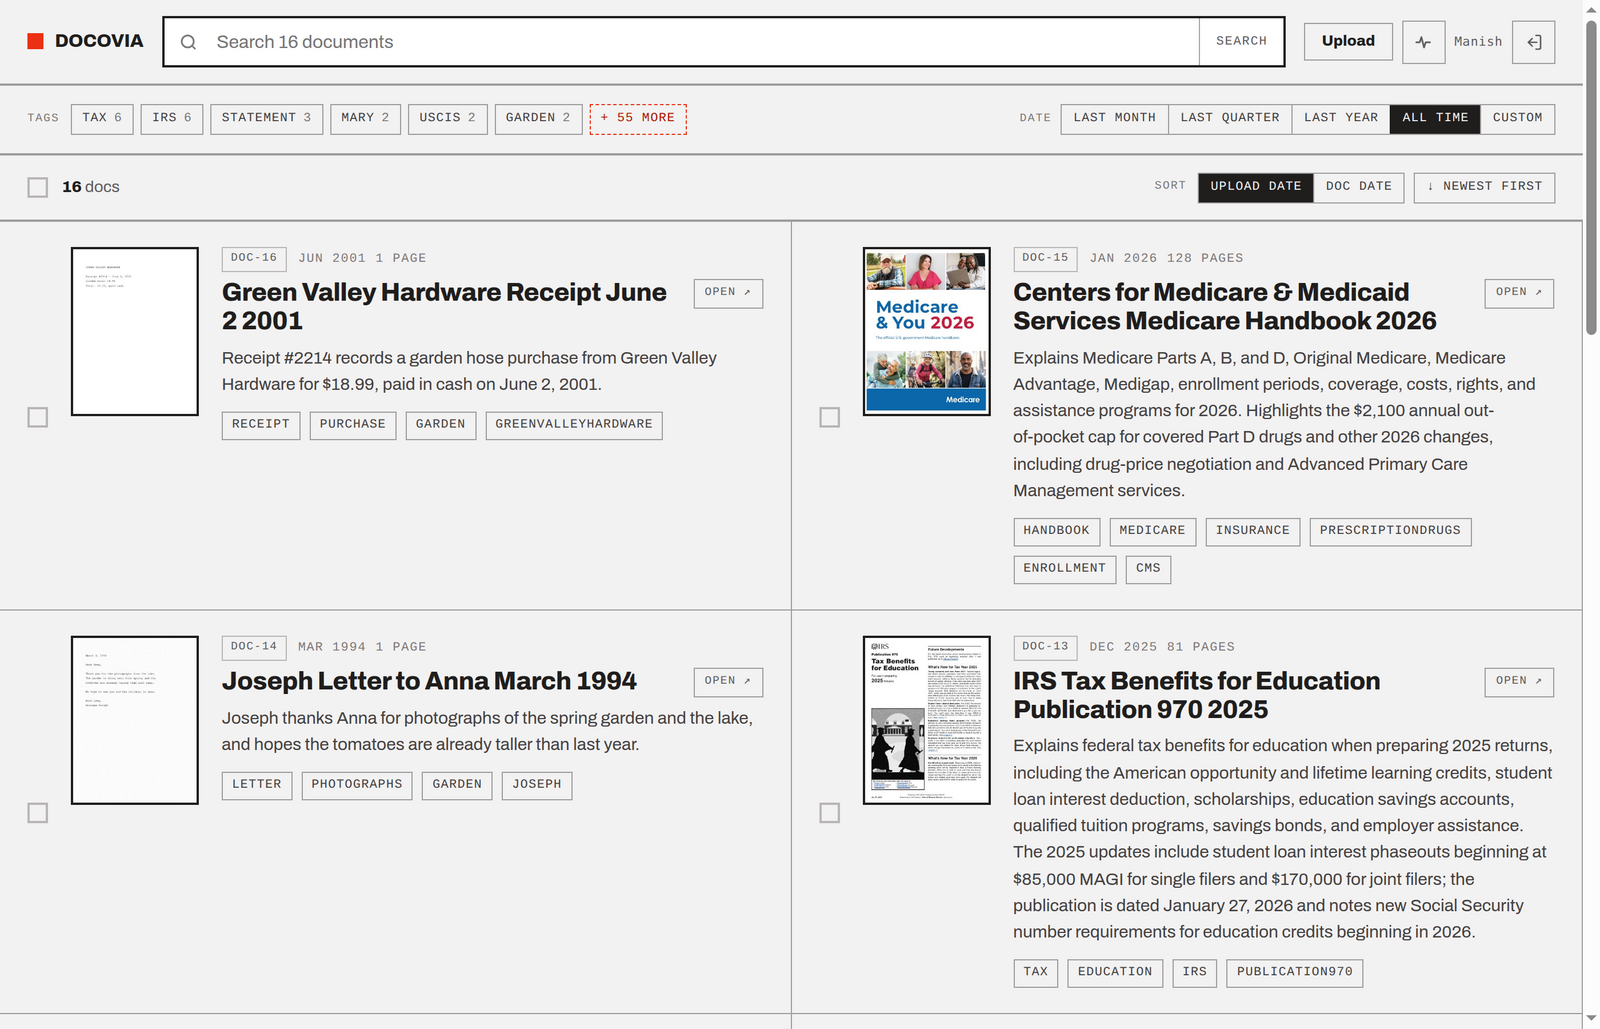Click the Joseph Letter to Anna March 1994 title

click(x=429, y=681)
